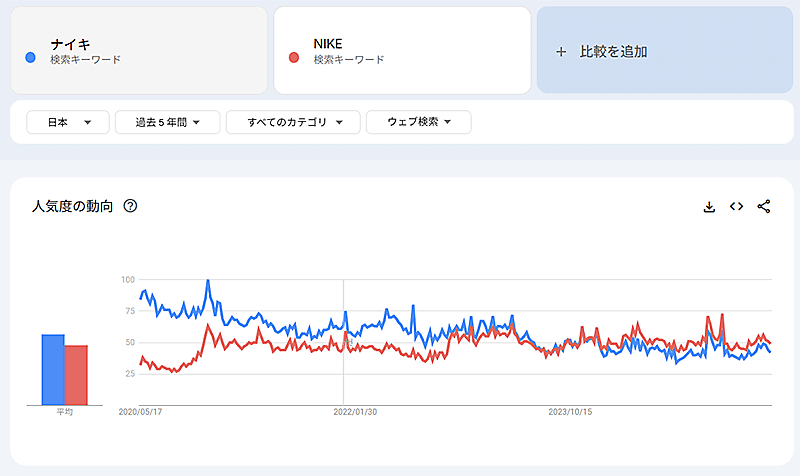Click the plus icon to add comparison
The image size is (800, 476).
(561, 51)
